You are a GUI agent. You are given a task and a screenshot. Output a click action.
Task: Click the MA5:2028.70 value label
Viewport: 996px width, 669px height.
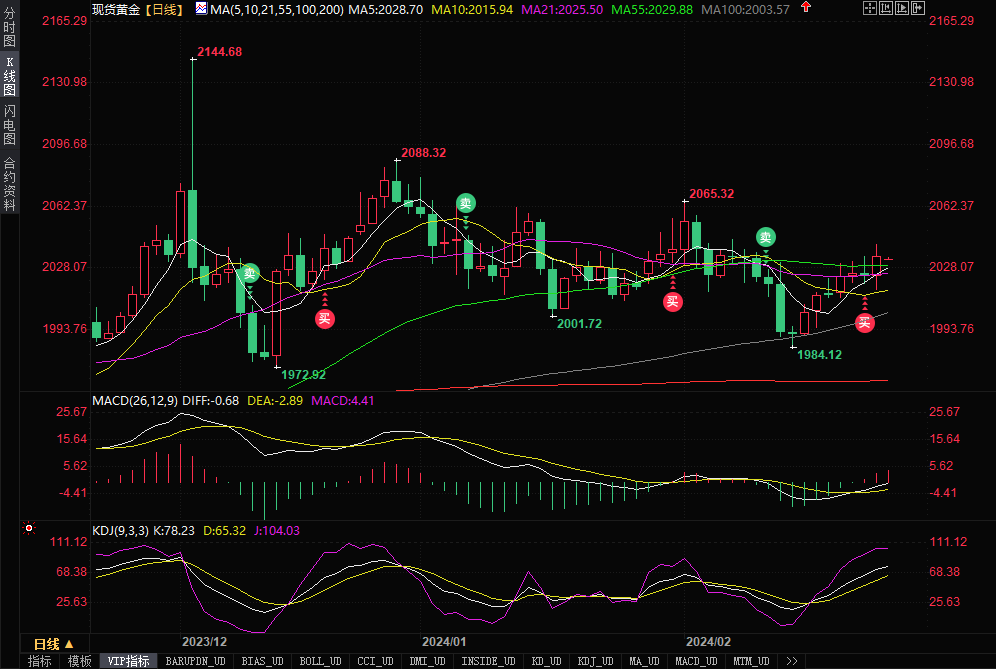[386, 10]
